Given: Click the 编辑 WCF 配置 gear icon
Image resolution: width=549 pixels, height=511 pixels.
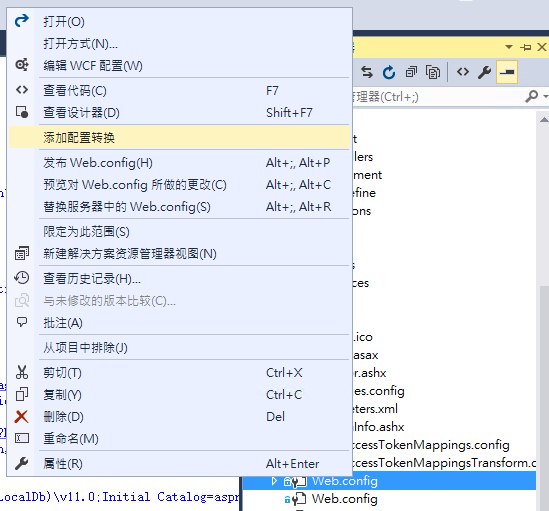Looking at the screenshot, I should (x=22, y=65).
